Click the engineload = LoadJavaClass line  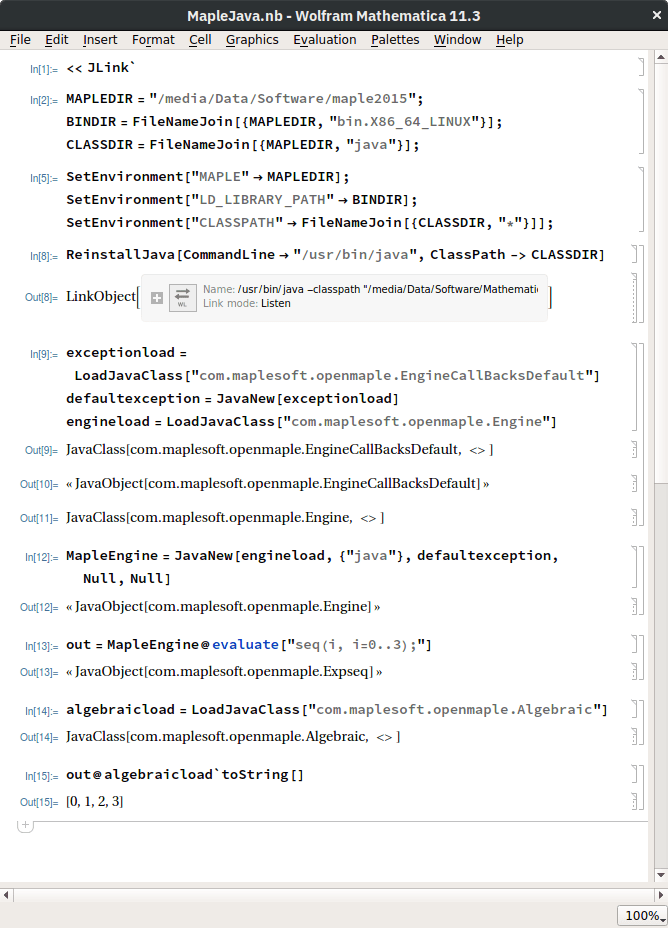(311, 421)
